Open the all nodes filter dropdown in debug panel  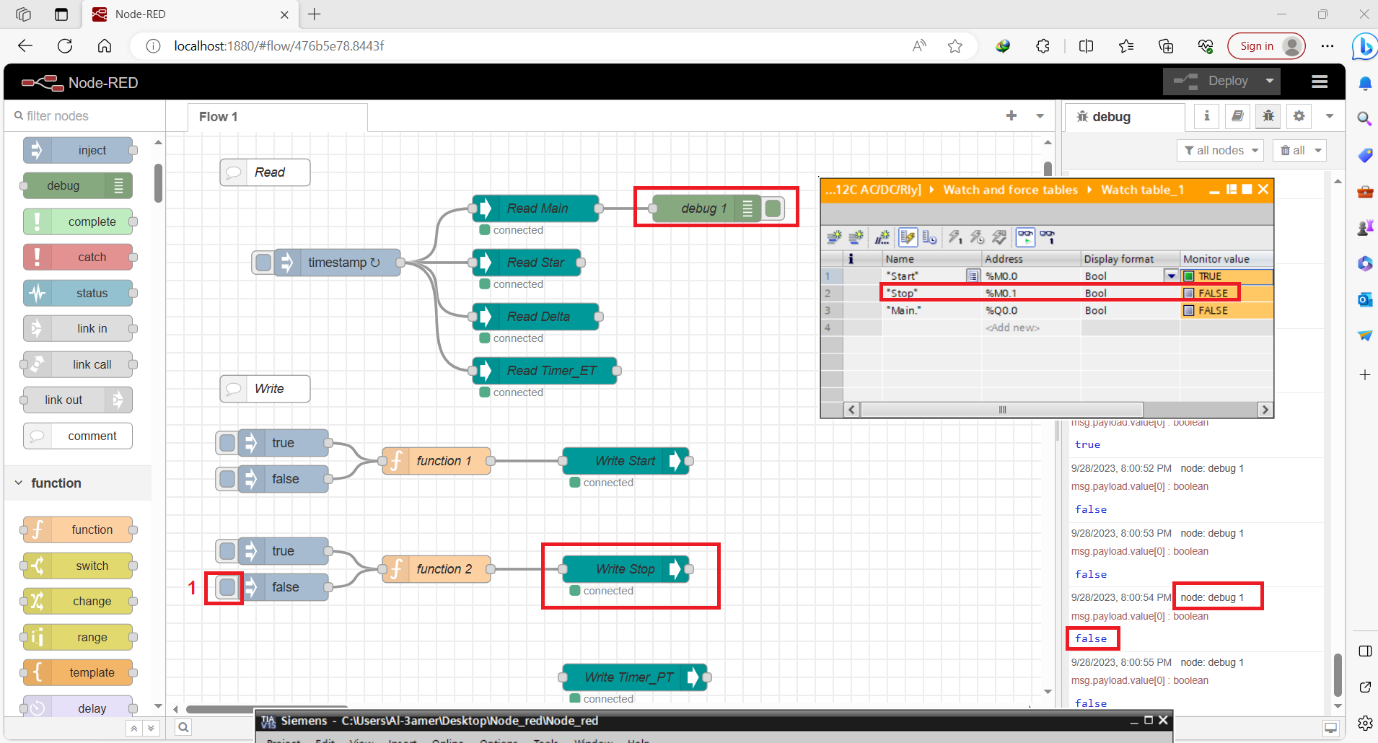(1220, 149)
